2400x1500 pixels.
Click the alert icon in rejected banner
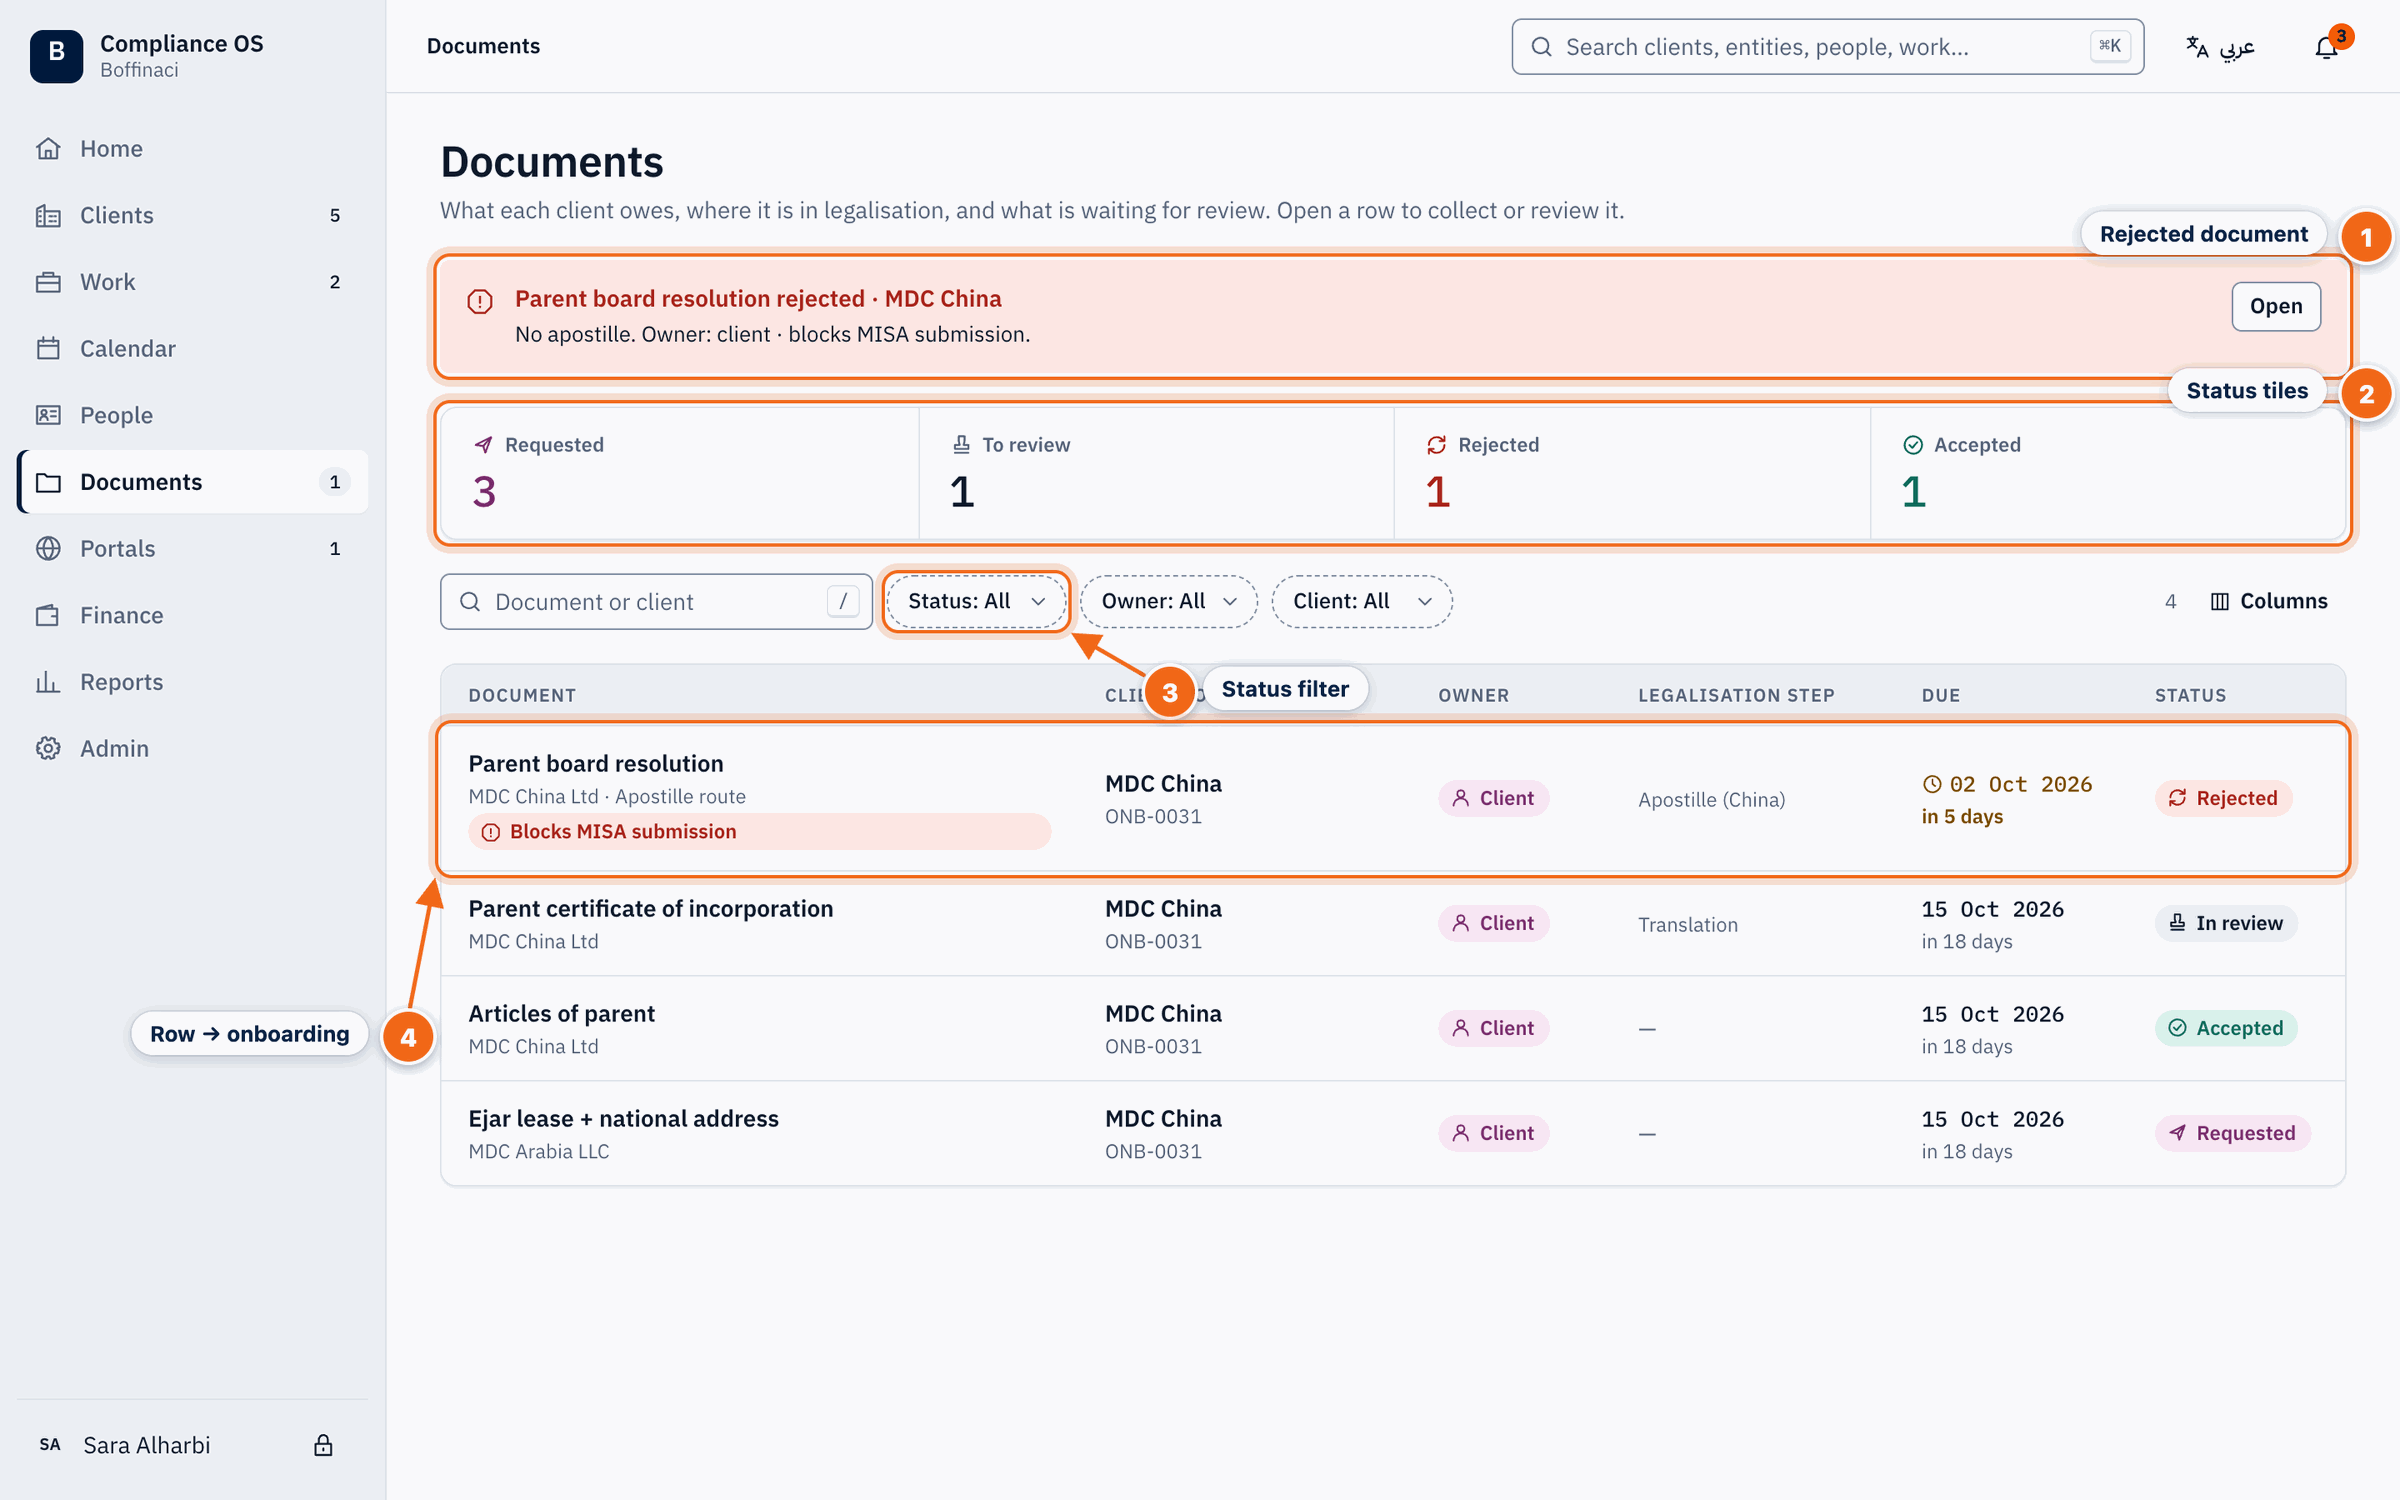[480, 301]
